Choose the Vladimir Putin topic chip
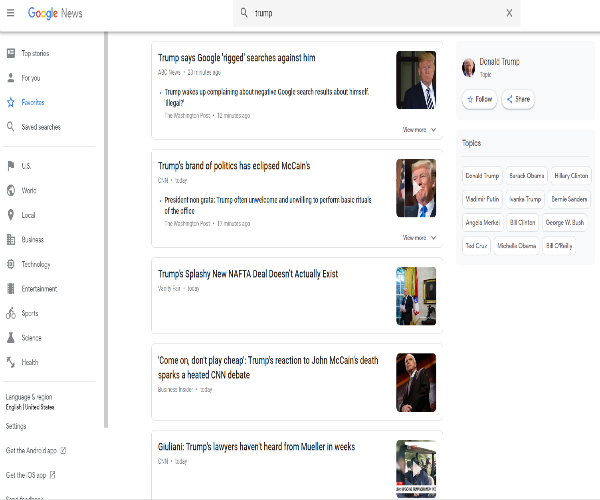The width and height of the screenshot is (600, 500). [482, 198]
